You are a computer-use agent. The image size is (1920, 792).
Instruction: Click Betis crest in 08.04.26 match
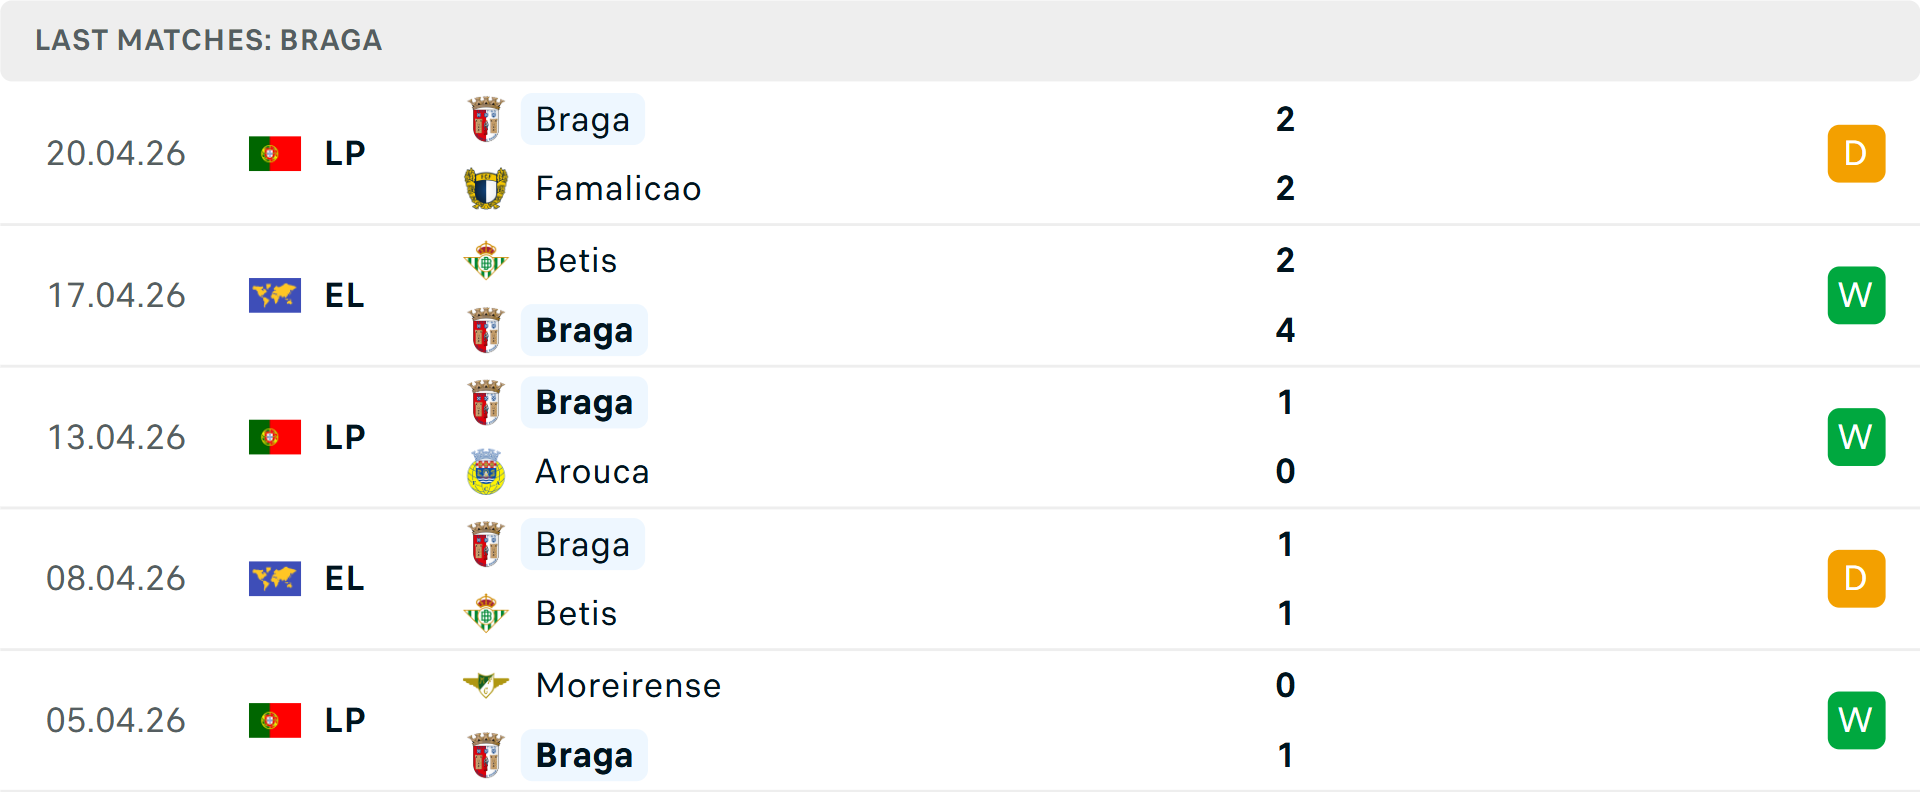click(x=486, y=614)
